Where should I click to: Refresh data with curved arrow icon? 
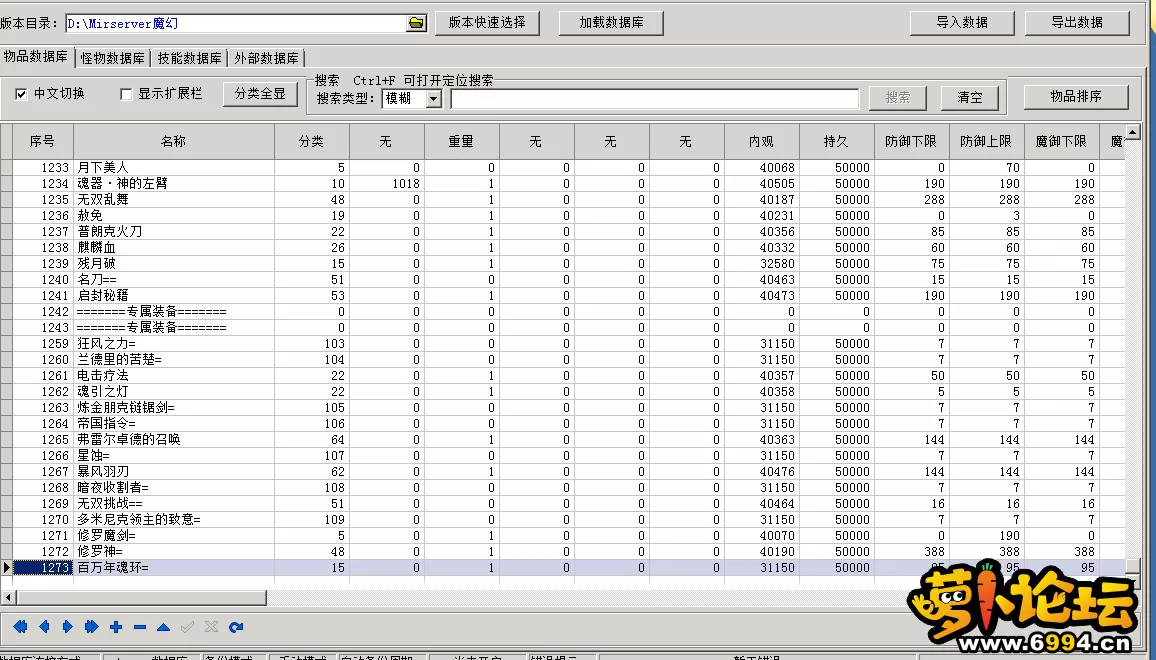236,627
